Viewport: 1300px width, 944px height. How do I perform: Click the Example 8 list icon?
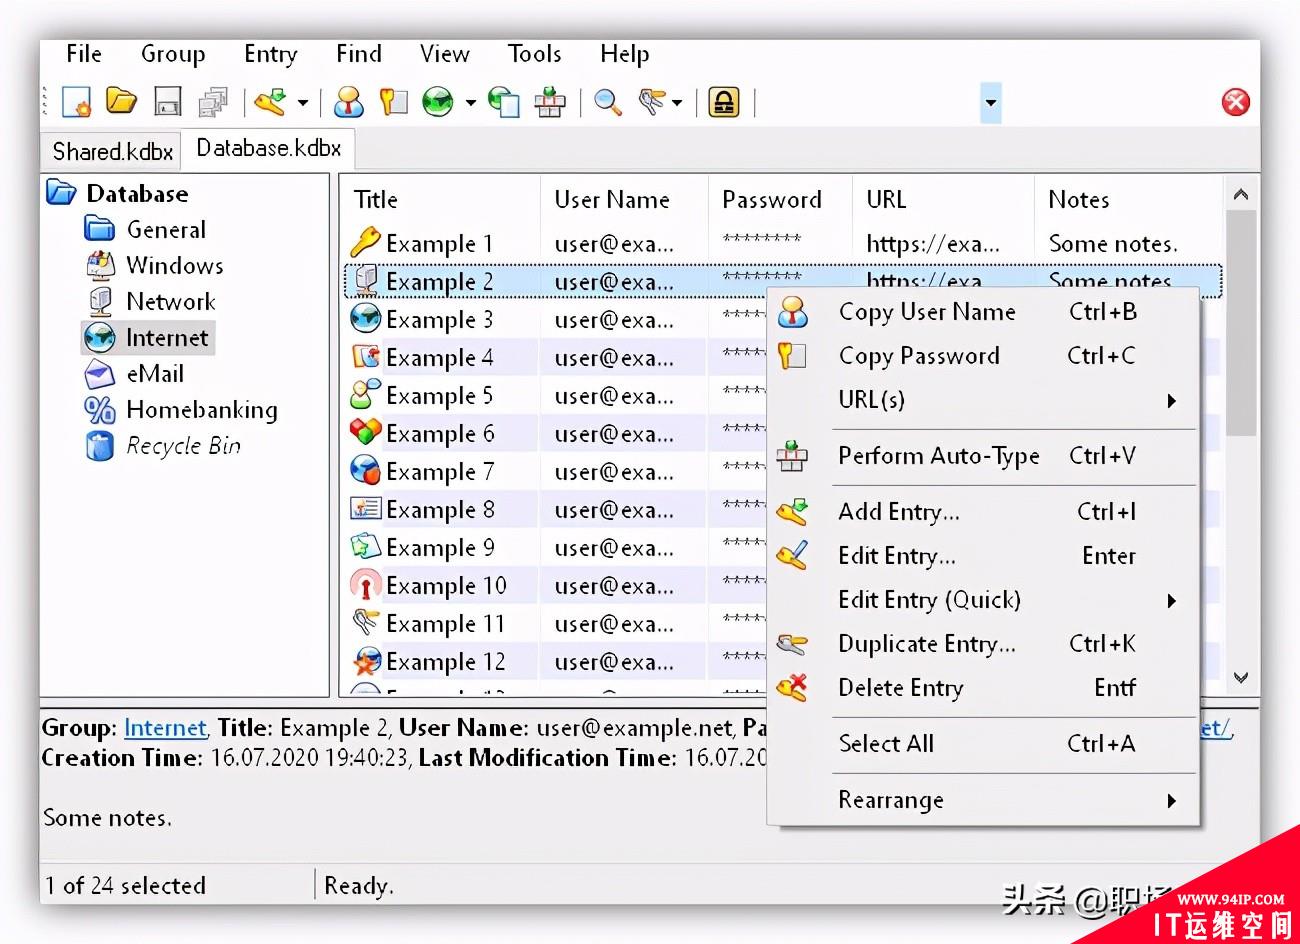pos(365,509)
